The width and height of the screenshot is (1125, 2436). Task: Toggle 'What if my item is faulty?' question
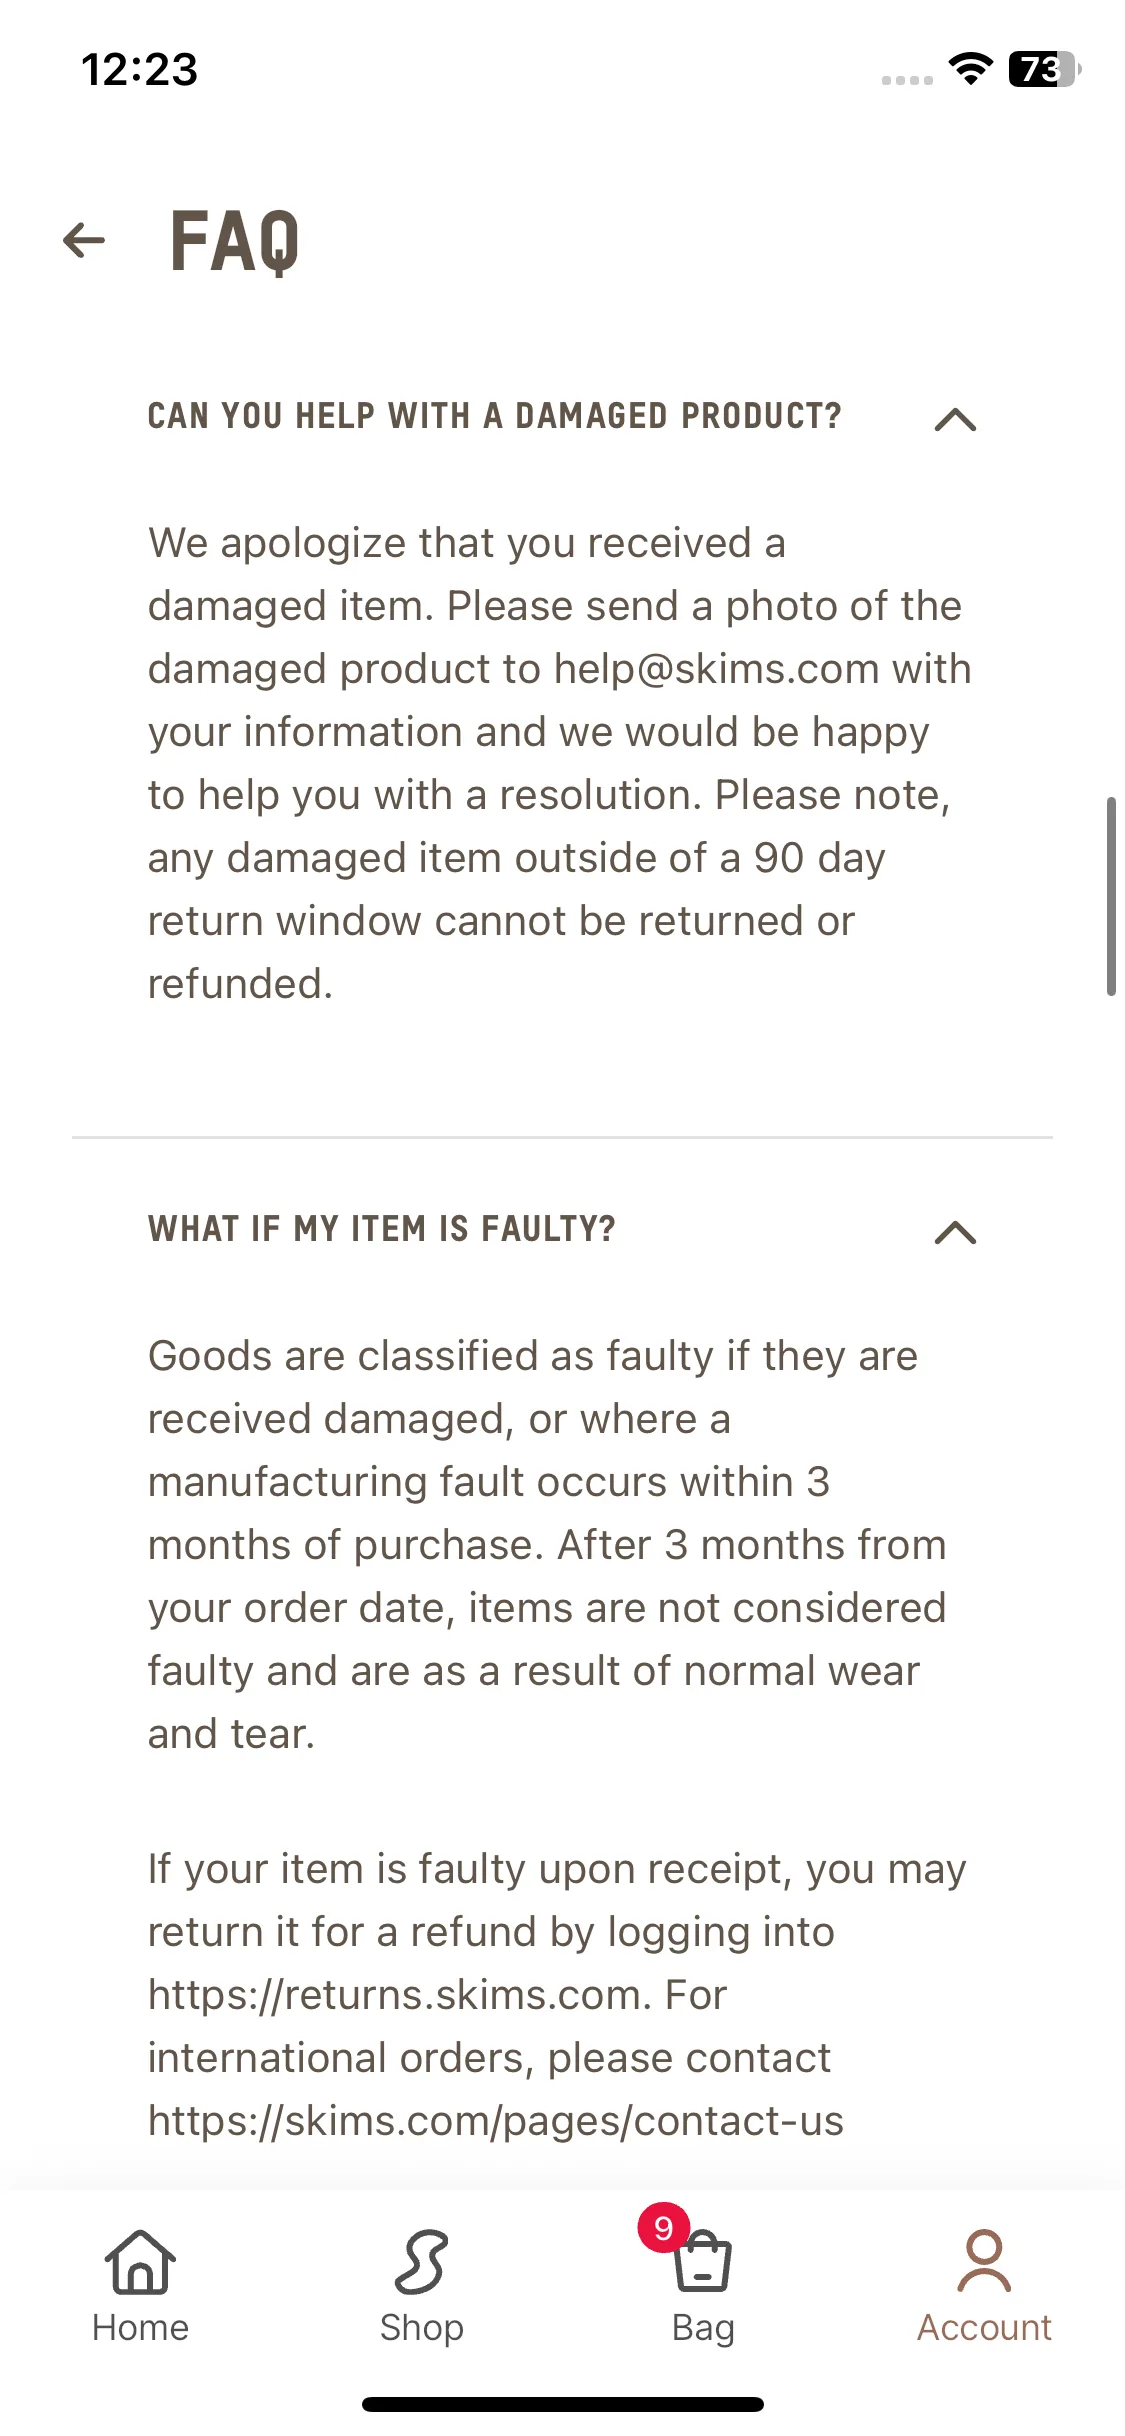[382, 1229]
